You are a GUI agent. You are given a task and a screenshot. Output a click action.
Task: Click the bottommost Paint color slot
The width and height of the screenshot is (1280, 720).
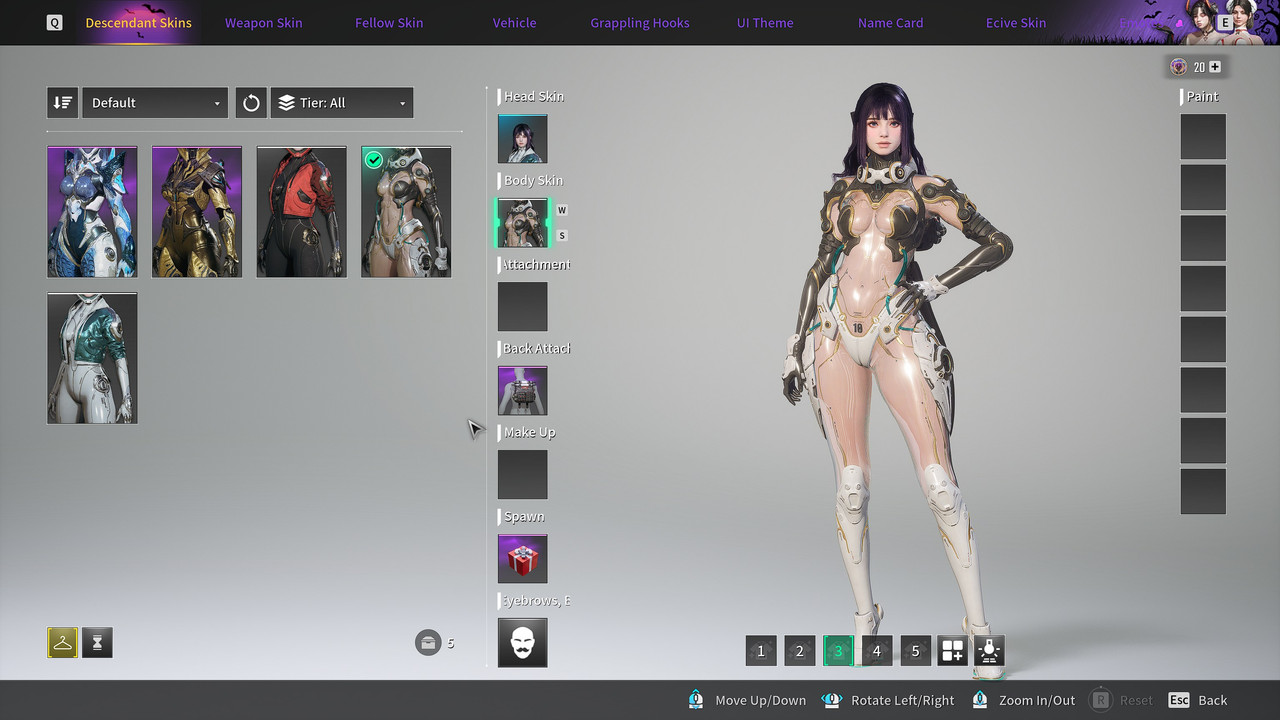click(x=1203, y=491)
